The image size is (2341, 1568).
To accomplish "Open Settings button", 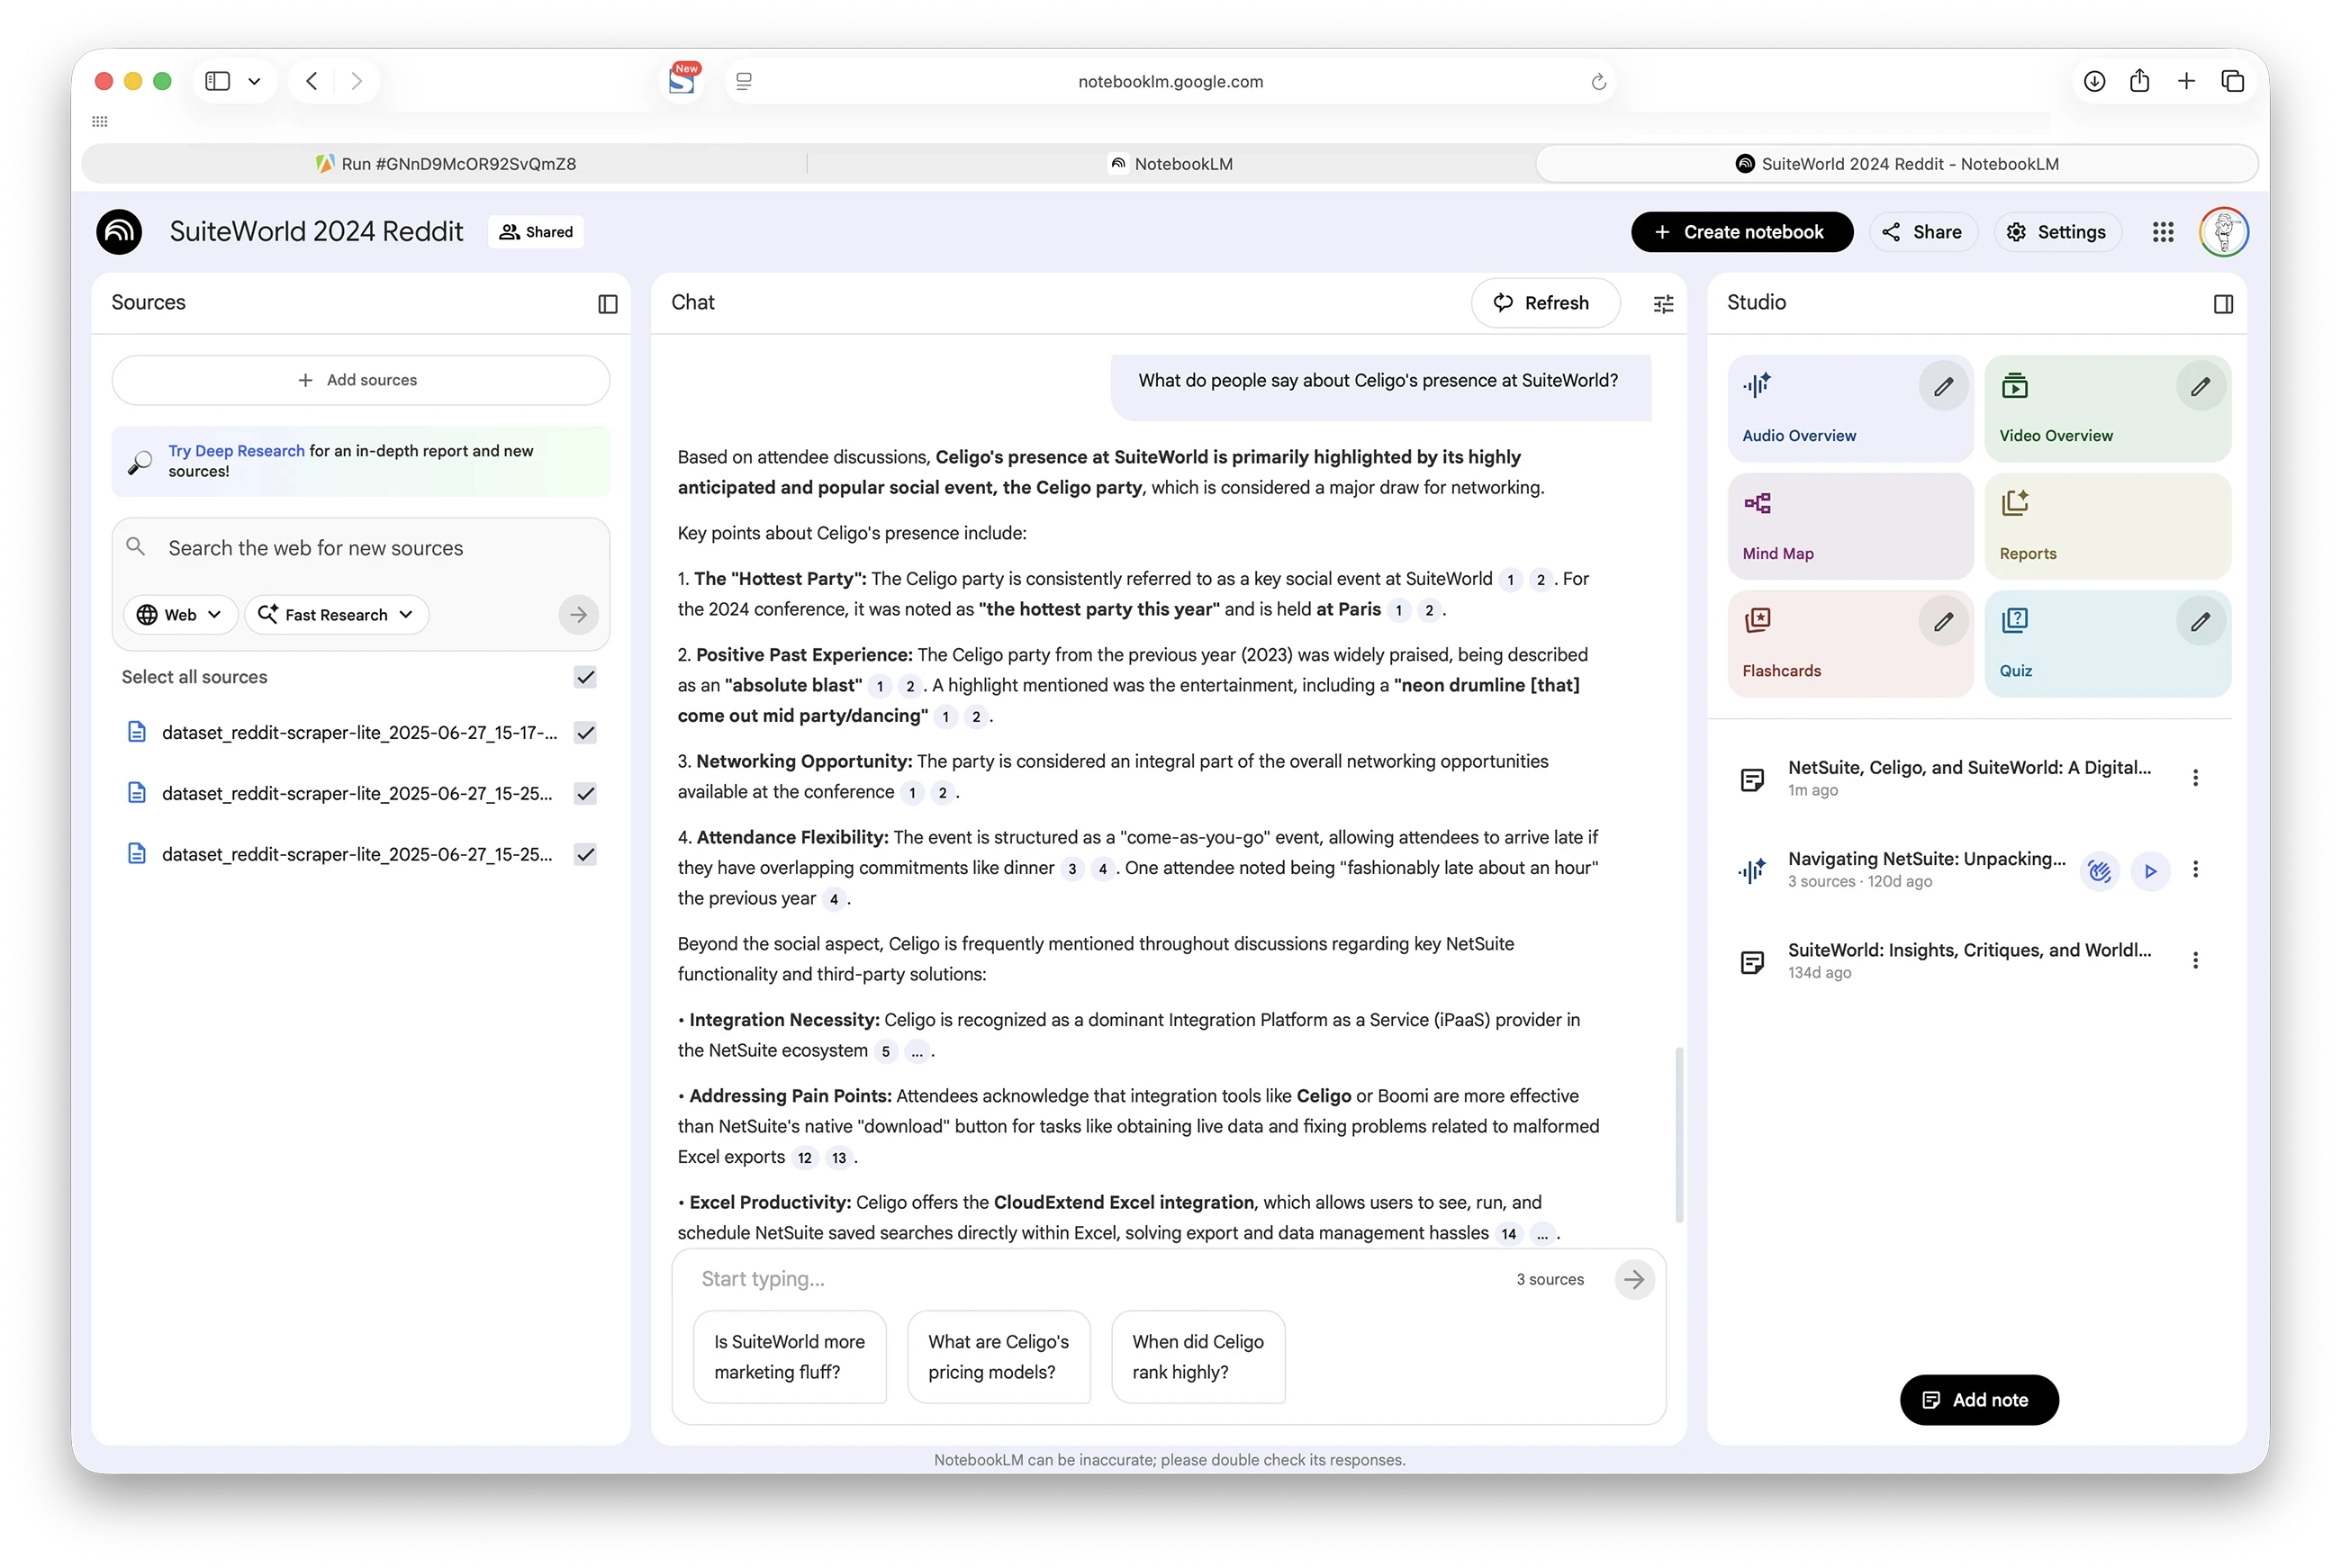I will [2057, 232].
